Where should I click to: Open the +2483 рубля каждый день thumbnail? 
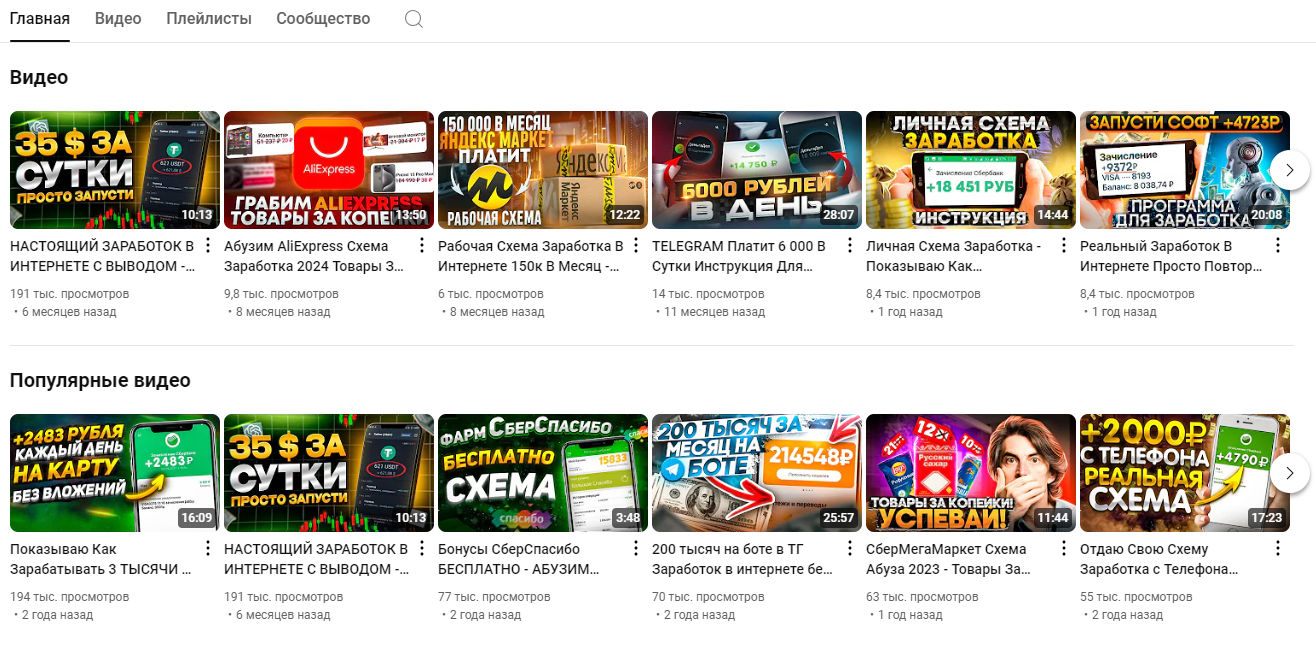[x=115, y=473]
